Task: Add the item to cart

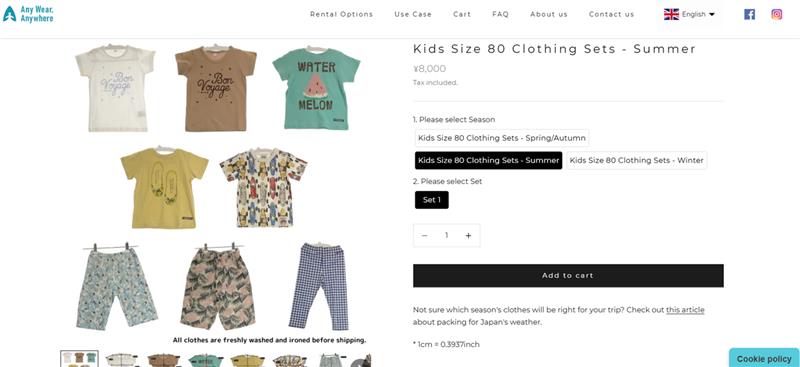Action: [x=568, y=276]
